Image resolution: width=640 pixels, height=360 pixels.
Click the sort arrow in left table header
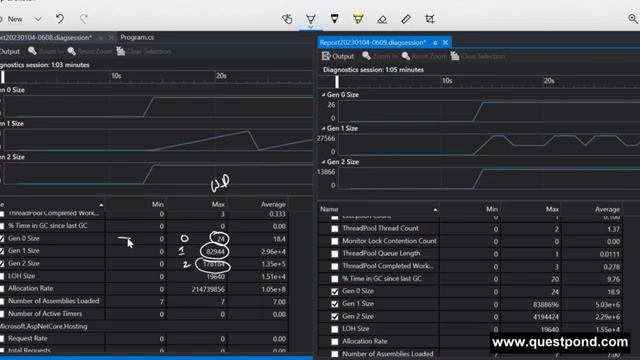(x=101, y=204)
